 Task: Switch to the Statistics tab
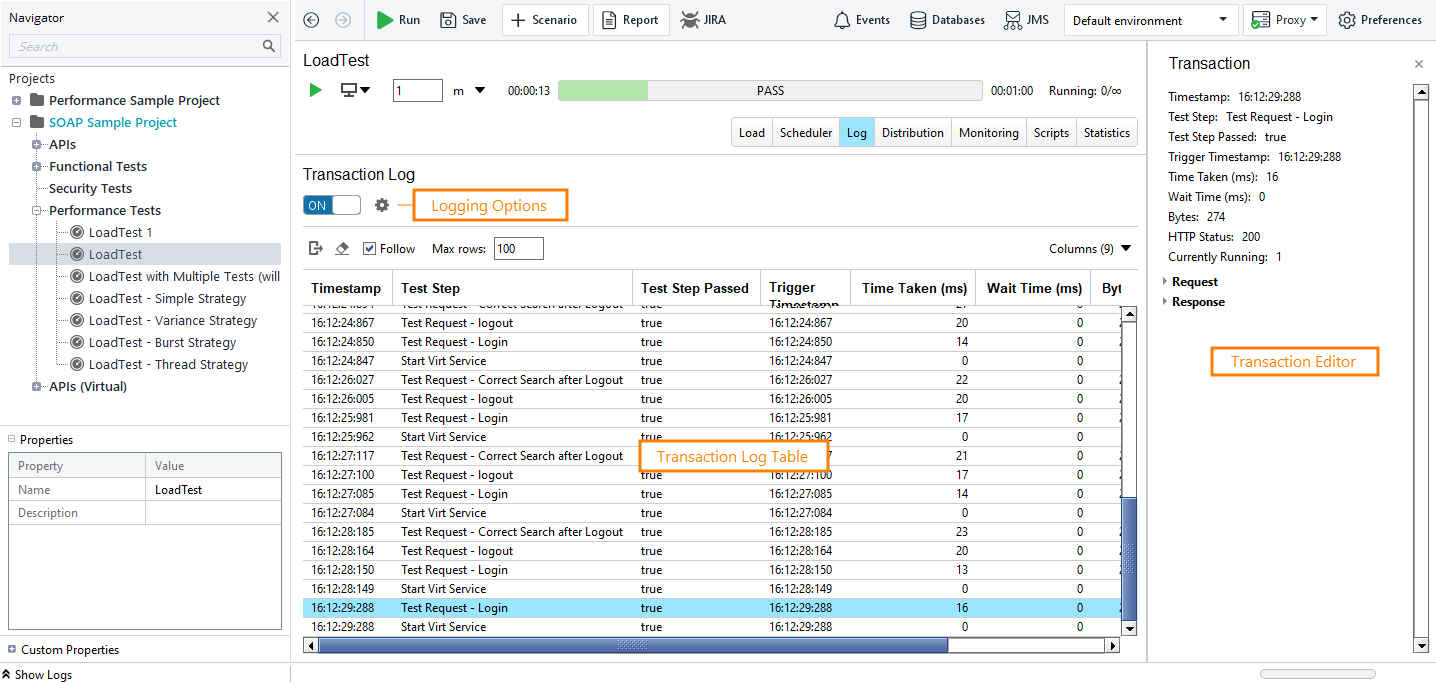(1106, 131)
